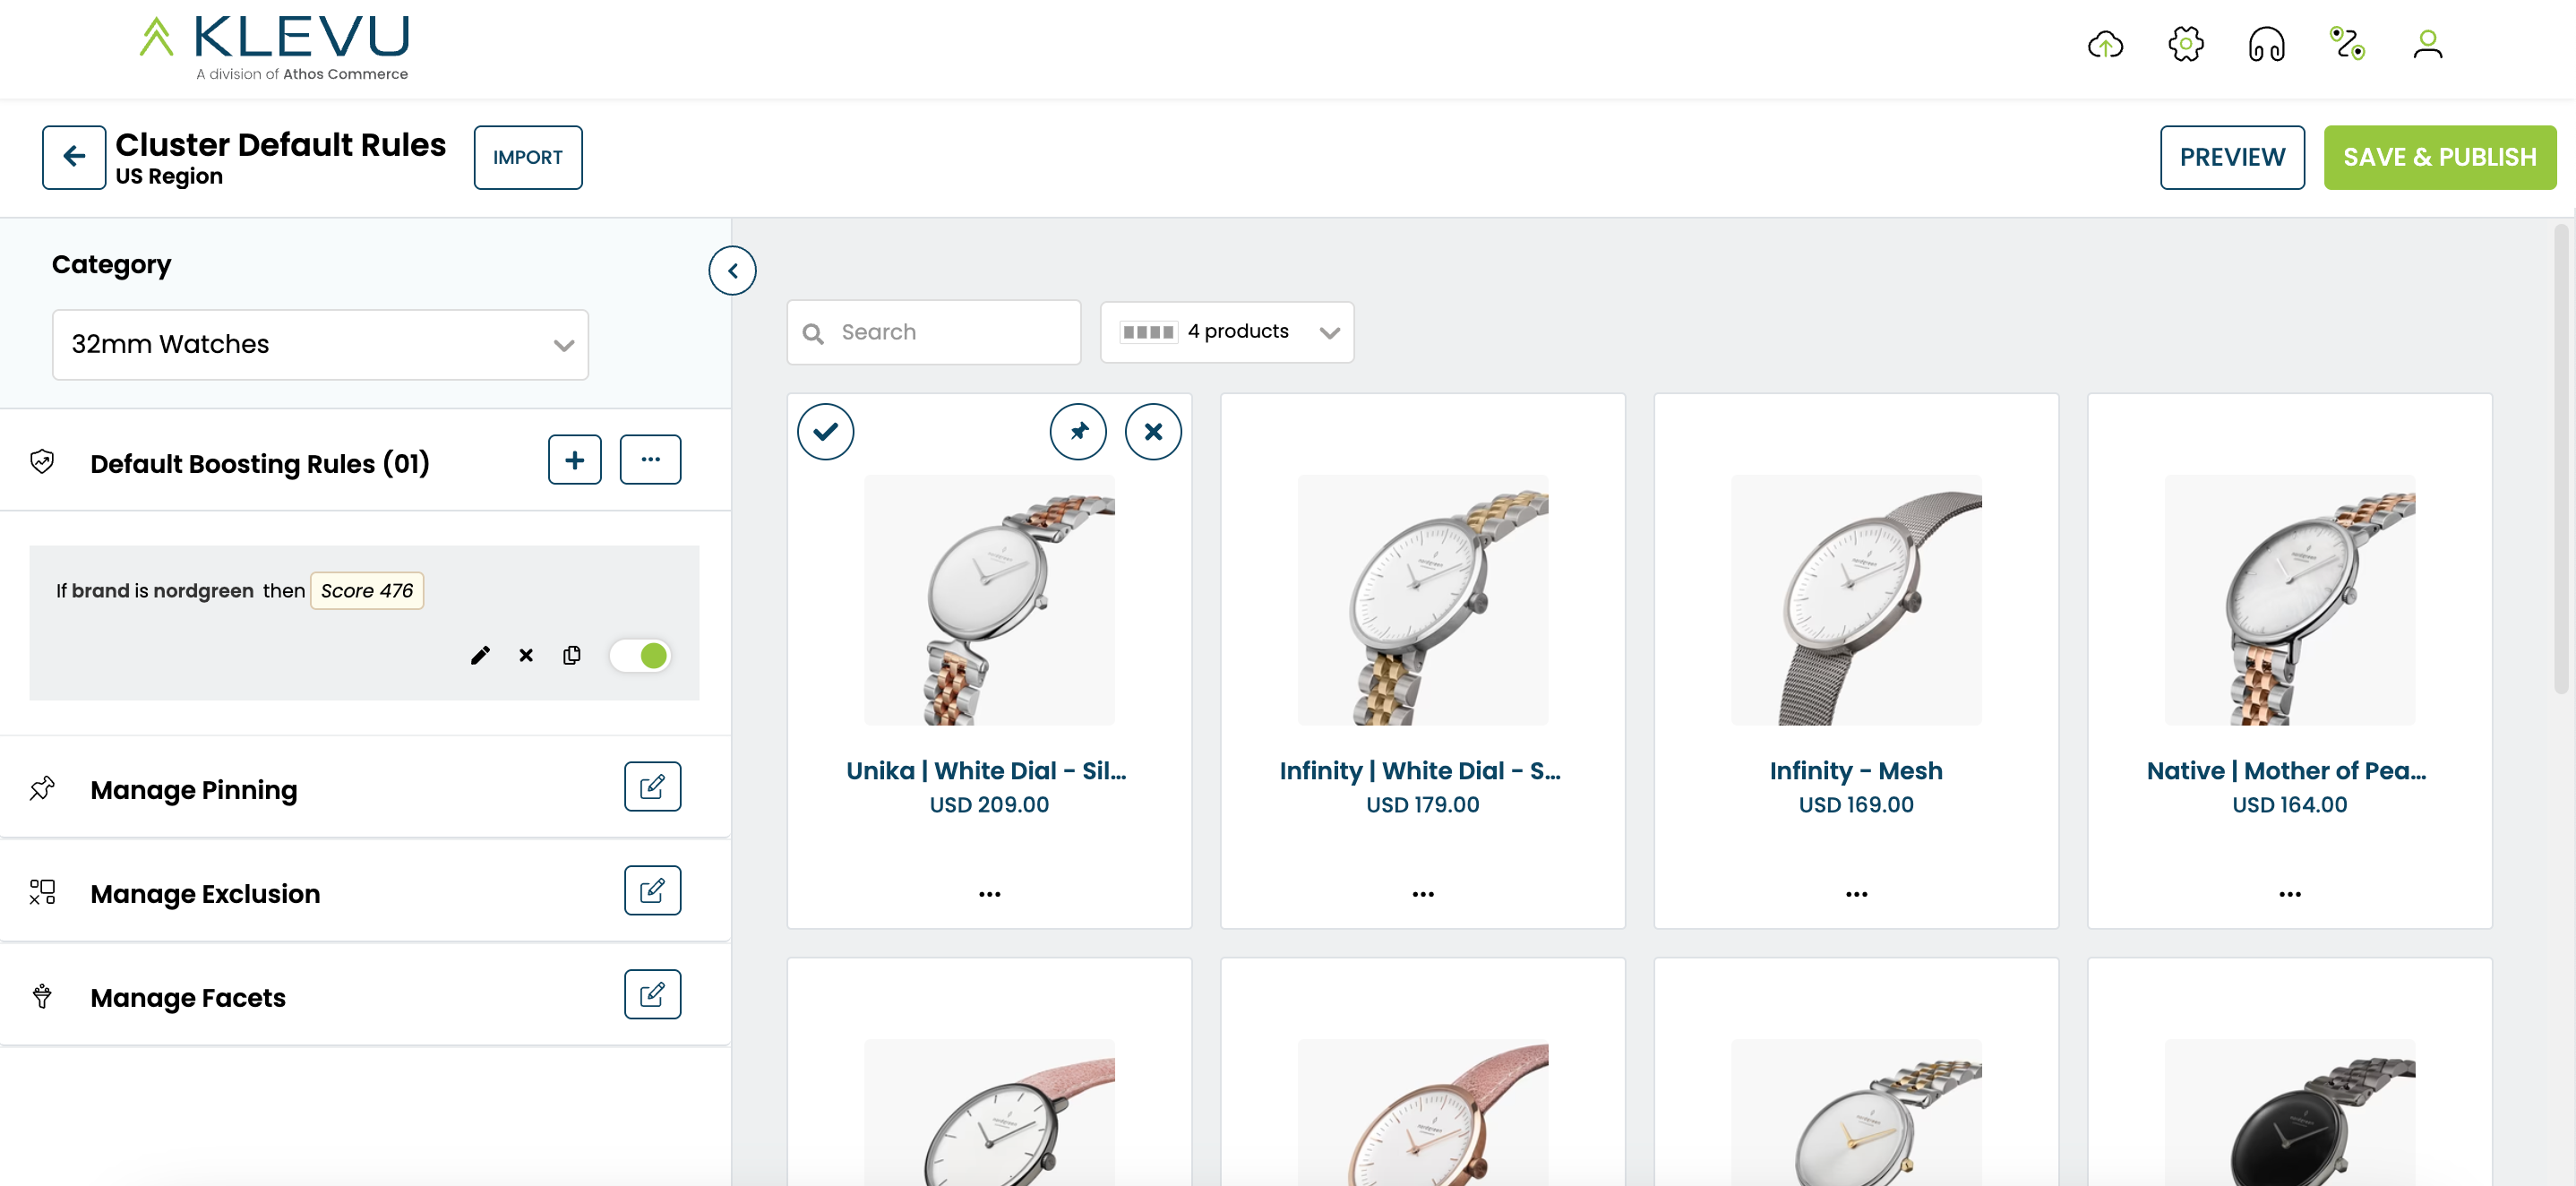Screen dimensions: 2576x1186
Task: Open more options for Default Boosting Rules
Action: click(x=650, y=460)
